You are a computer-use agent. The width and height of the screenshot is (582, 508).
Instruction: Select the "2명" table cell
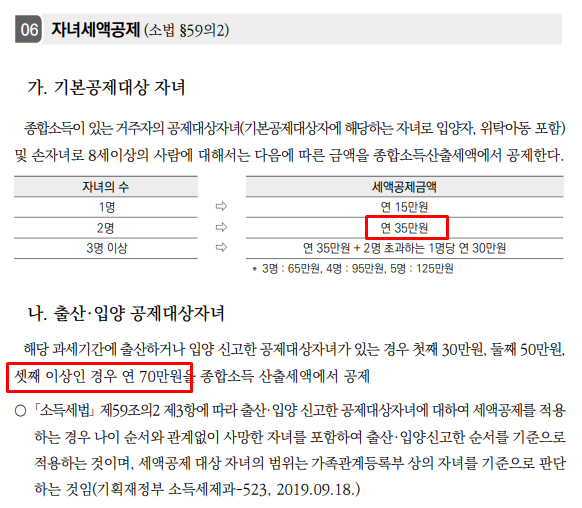coord(106,228)
